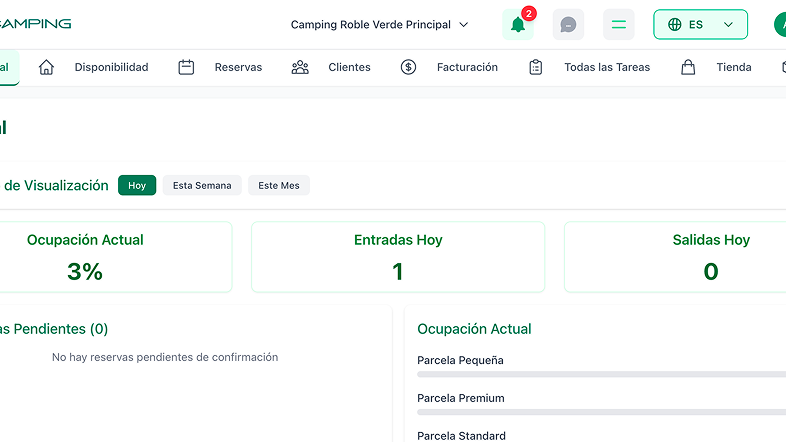Select the Hoy view filter

point(137,185)
